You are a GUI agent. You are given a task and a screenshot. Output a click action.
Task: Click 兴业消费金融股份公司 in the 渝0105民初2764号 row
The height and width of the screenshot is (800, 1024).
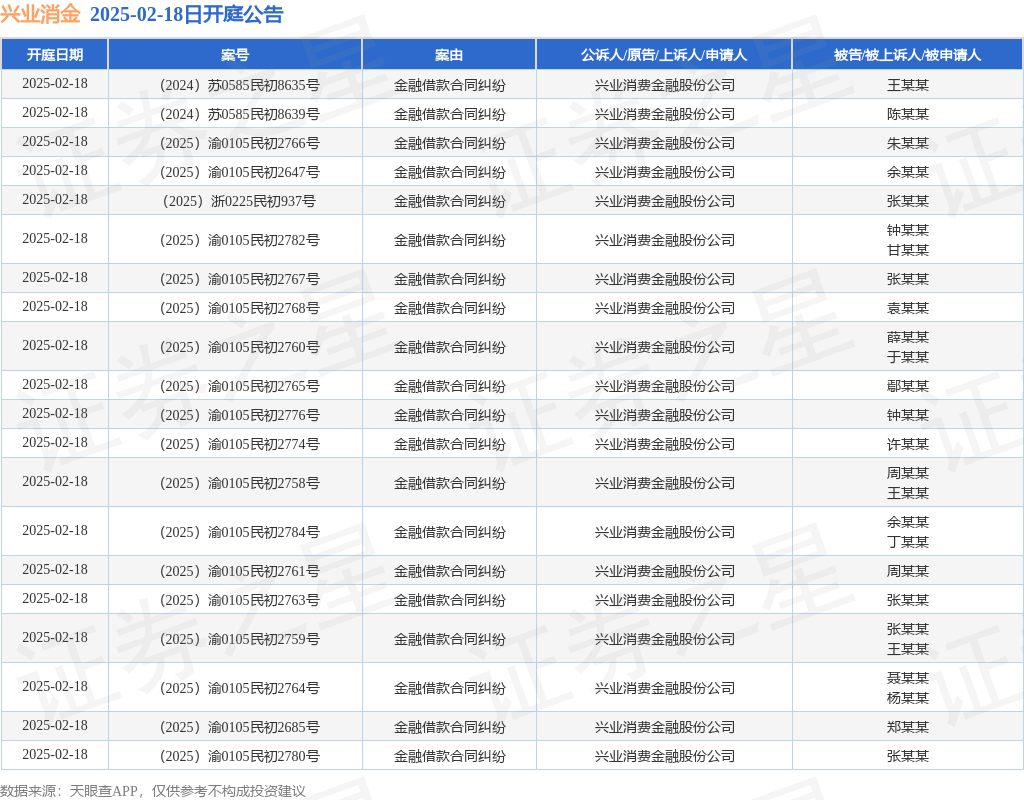point(665,688)
